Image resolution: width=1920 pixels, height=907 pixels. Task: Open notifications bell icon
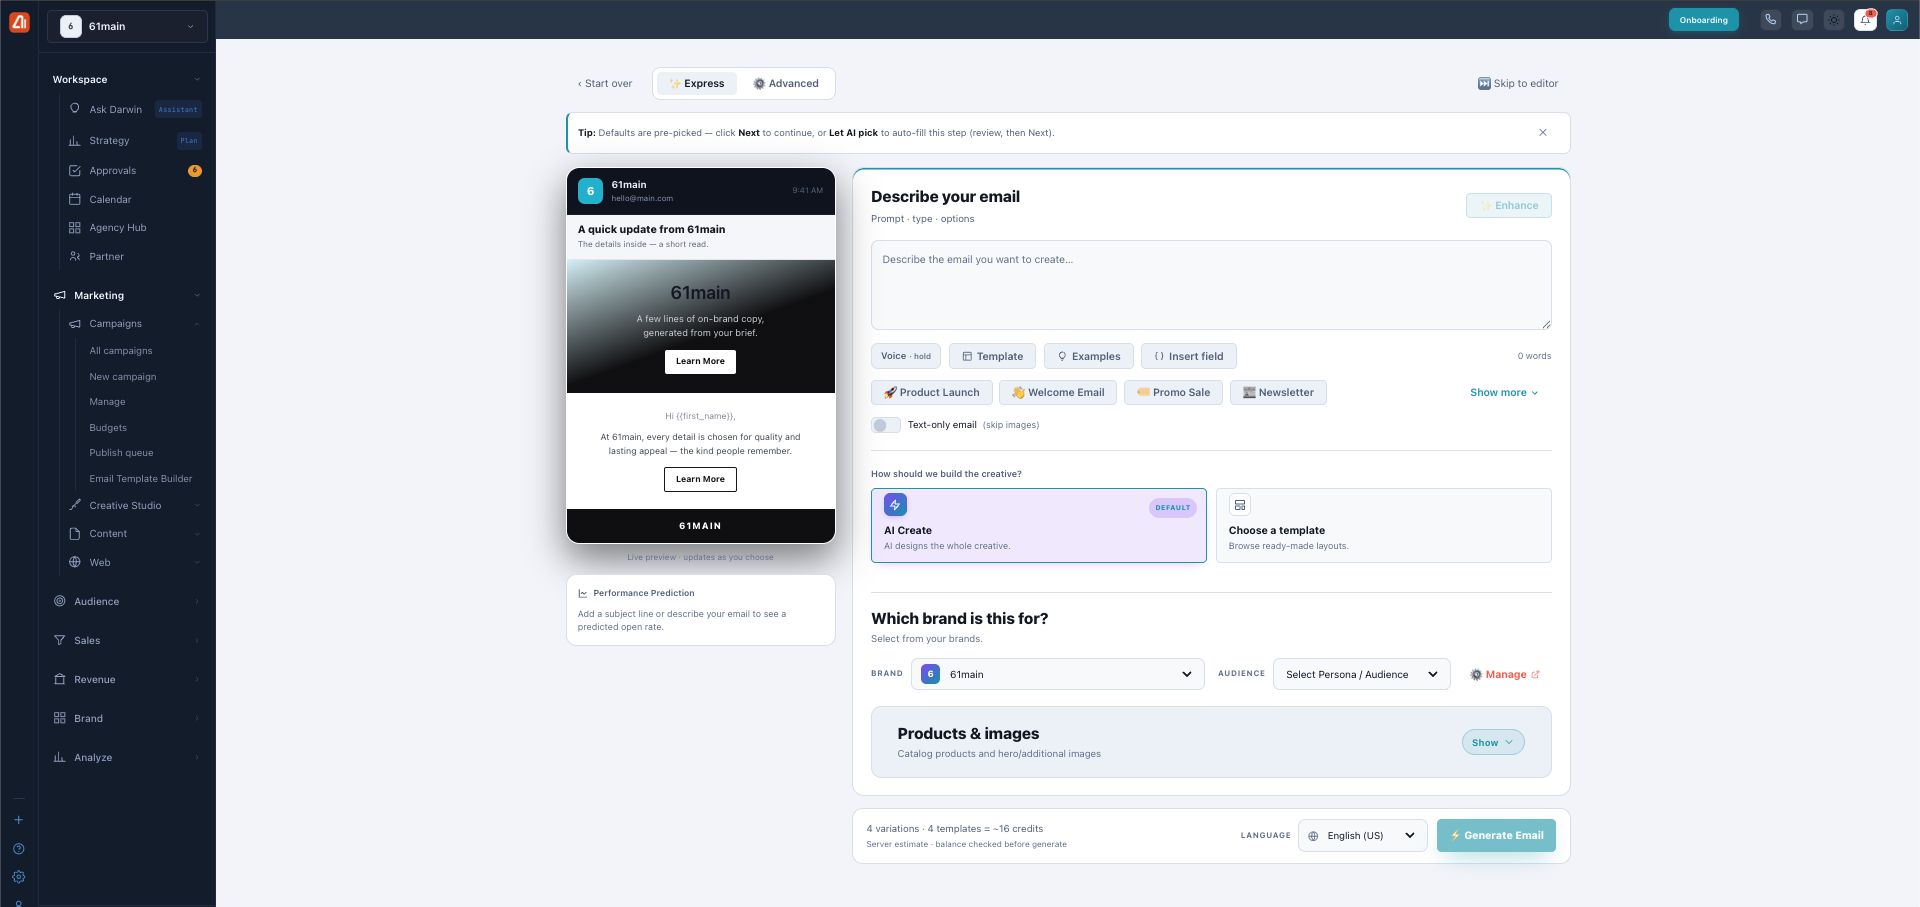[x=1865, y=20]
